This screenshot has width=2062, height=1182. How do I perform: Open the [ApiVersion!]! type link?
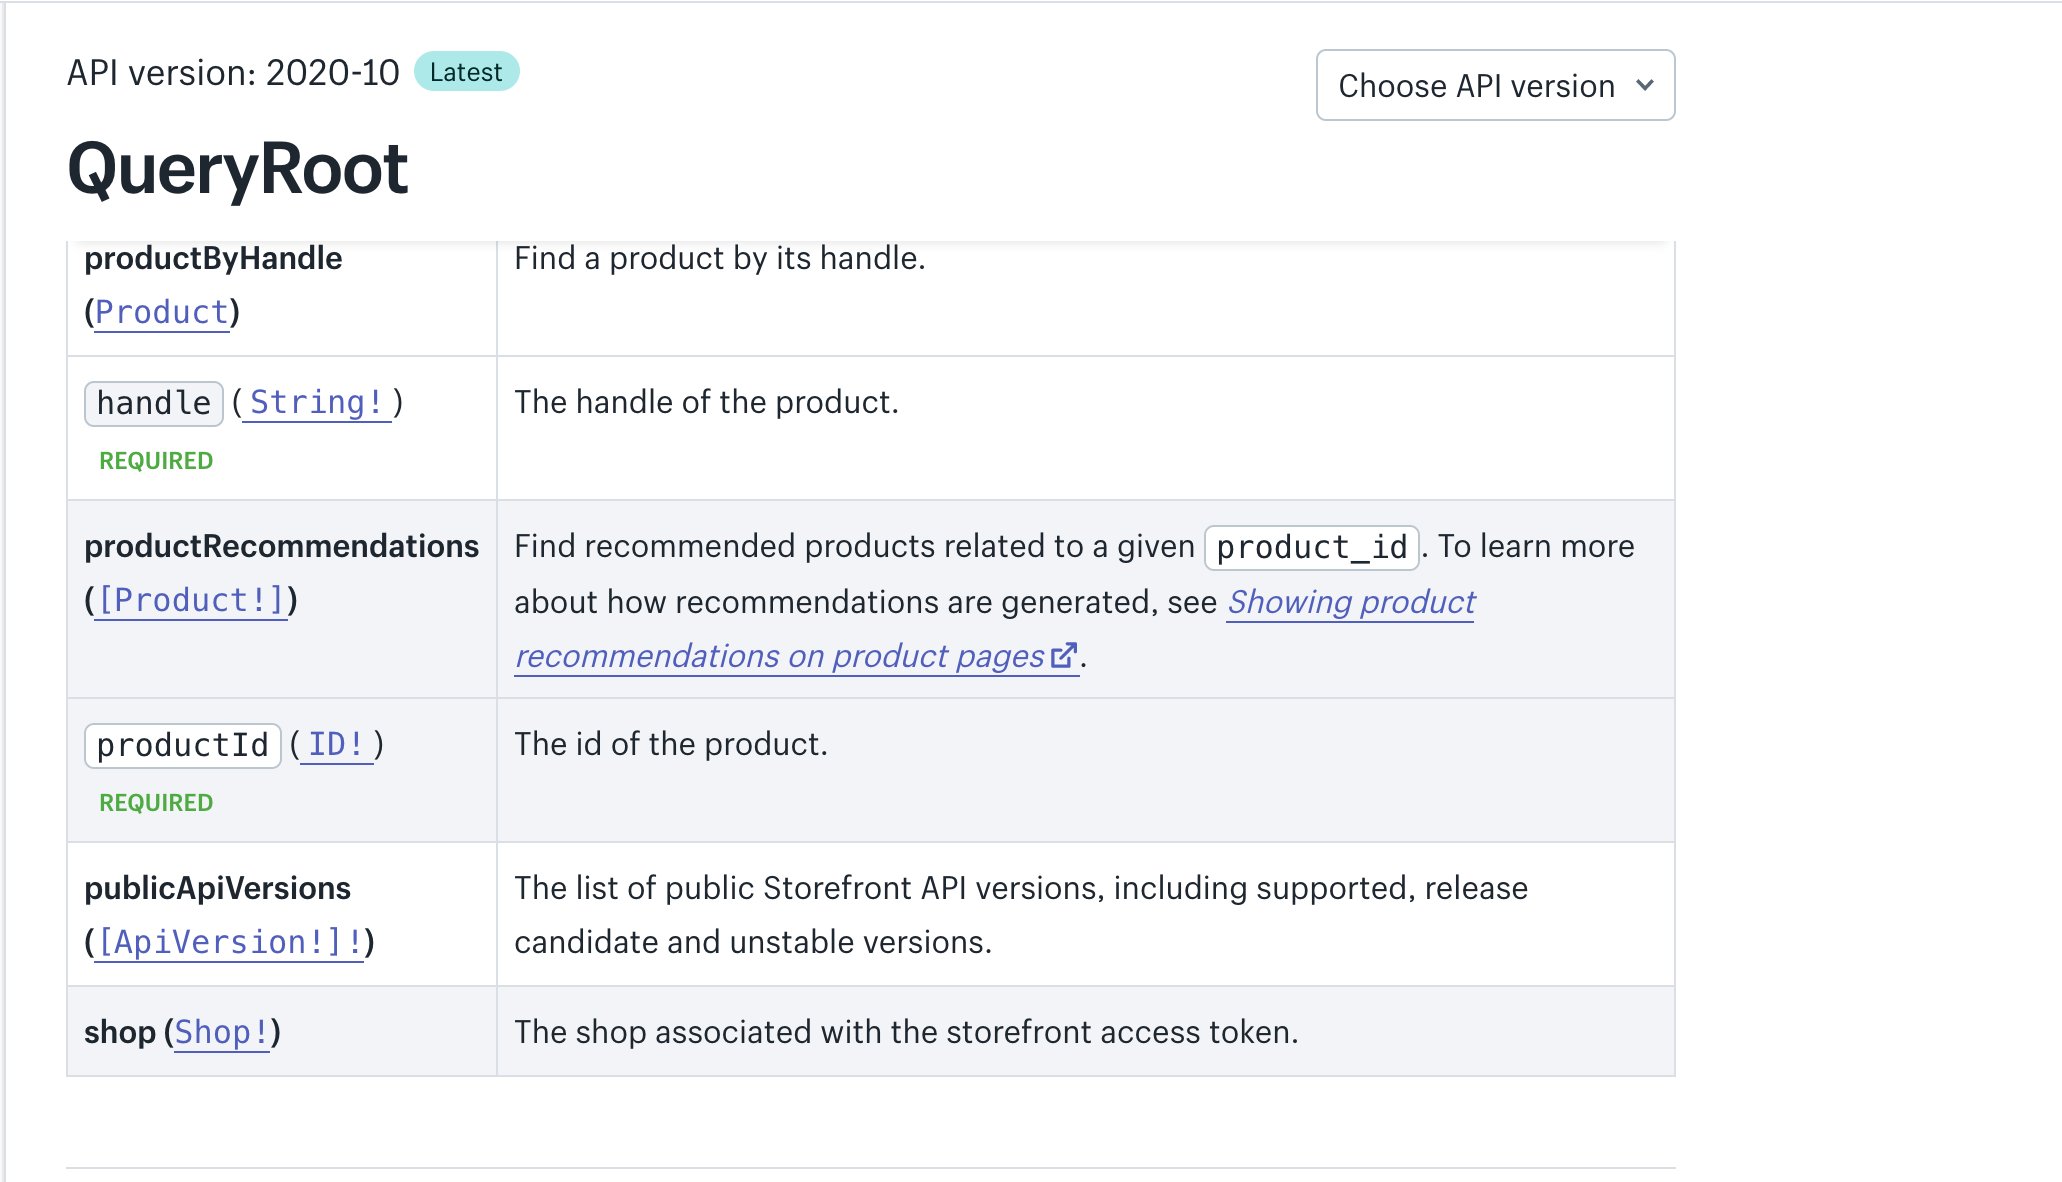tap(229, 942)
